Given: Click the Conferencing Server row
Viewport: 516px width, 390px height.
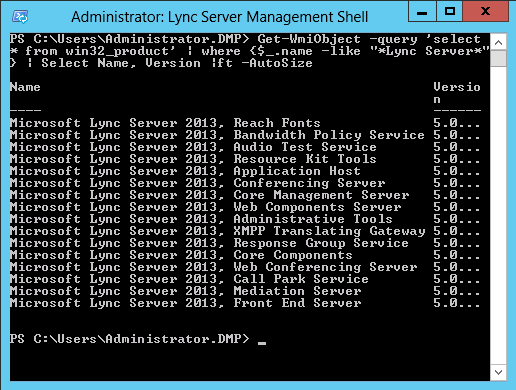Looking at the screenshot, I should (x=245, y=183).
